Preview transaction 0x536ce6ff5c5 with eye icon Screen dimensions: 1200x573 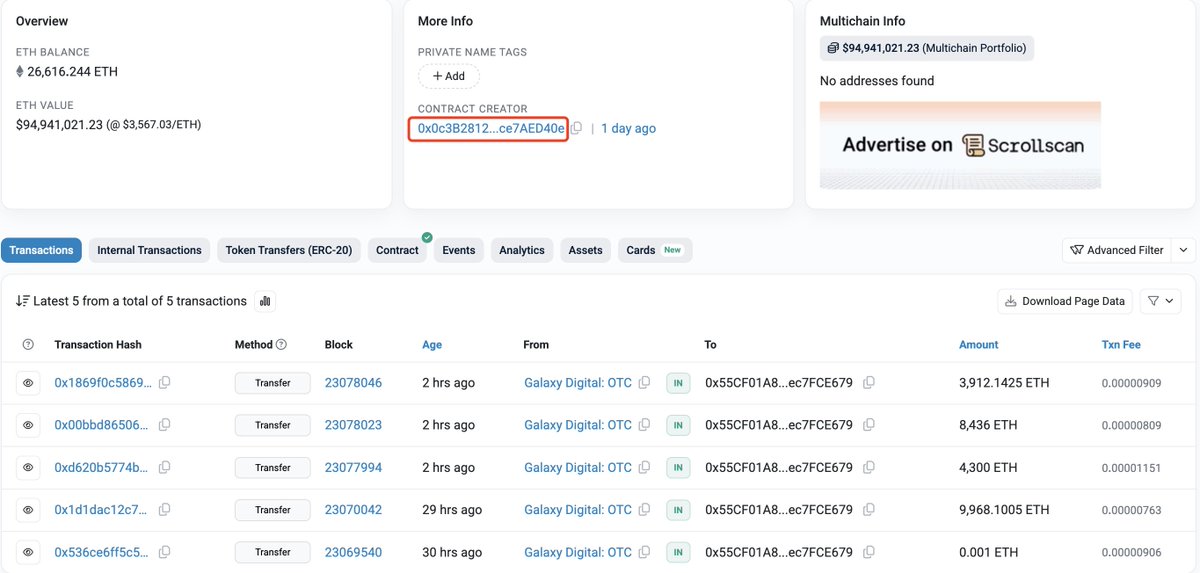coord(28,552)
